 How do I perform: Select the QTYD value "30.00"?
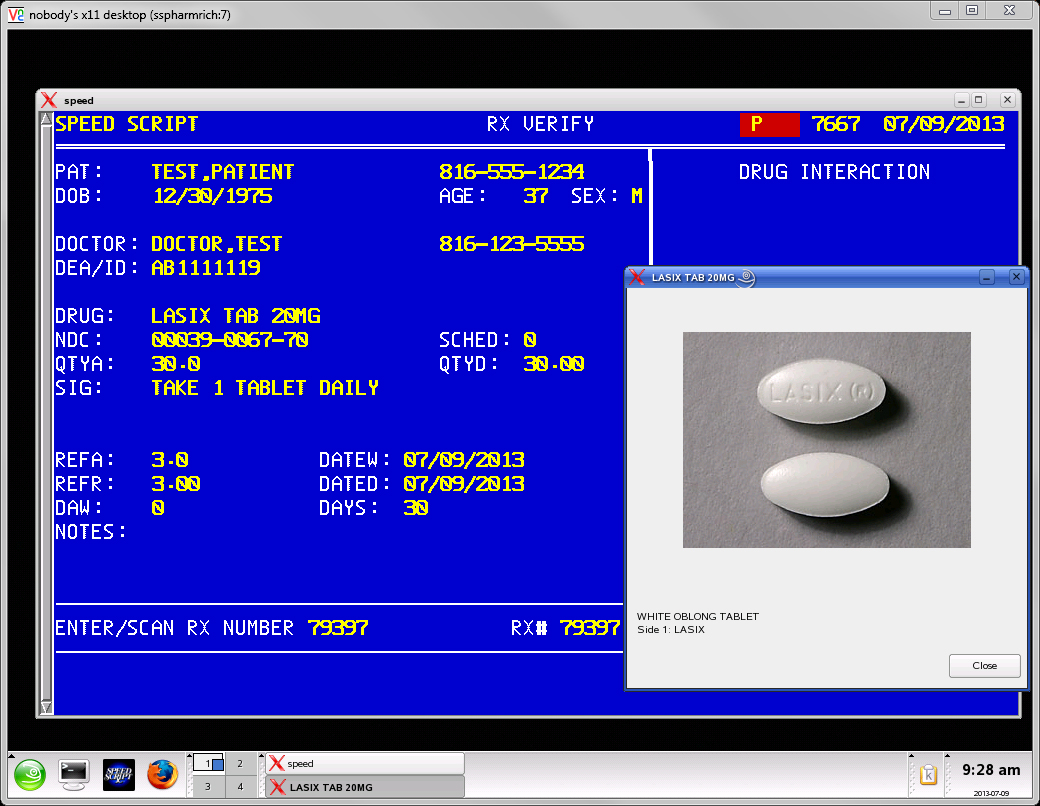click(x=554, y=364)
